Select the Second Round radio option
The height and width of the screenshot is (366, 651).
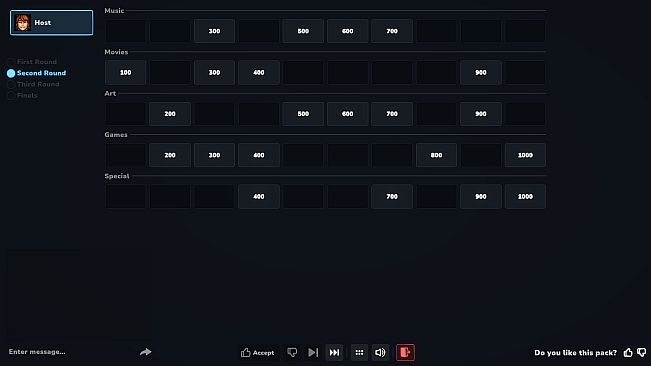pyautogui.click(x=37, y=73)
